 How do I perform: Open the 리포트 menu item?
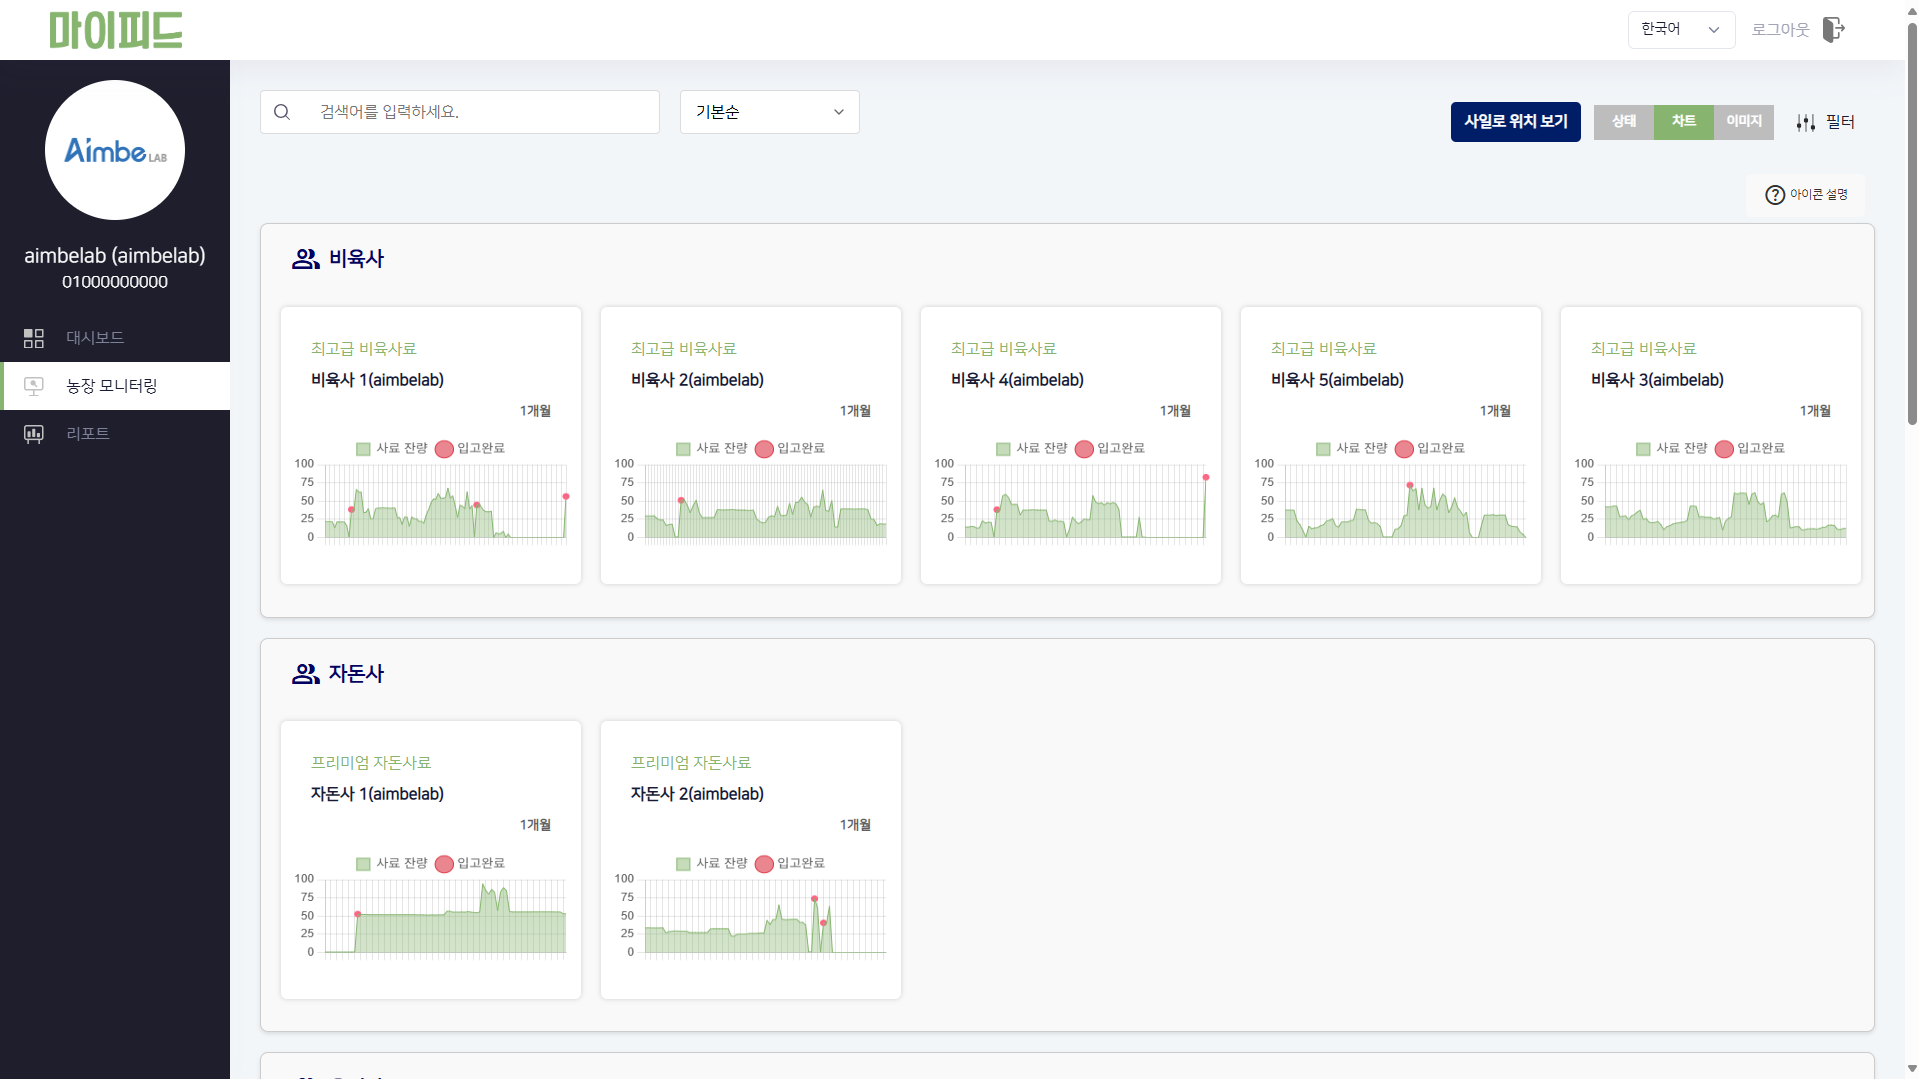(88, 434)
